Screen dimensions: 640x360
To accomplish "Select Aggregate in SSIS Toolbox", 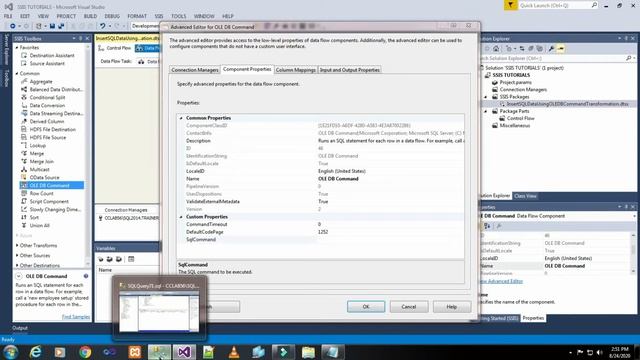I will click(41, 81).
